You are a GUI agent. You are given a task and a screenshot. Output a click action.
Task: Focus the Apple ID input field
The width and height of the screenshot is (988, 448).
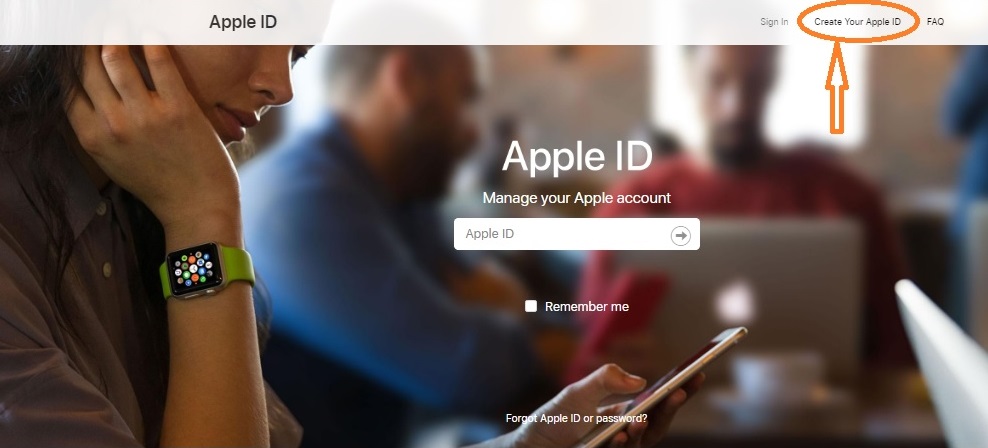(577, 234)
